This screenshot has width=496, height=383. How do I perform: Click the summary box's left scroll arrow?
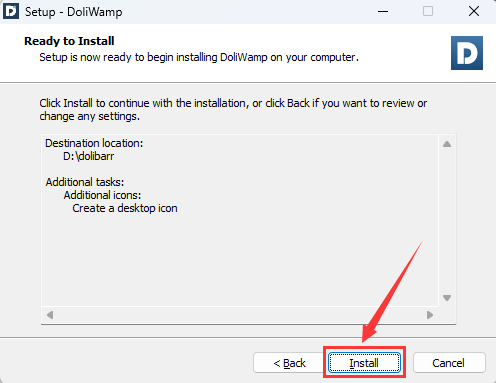[50, 315]
